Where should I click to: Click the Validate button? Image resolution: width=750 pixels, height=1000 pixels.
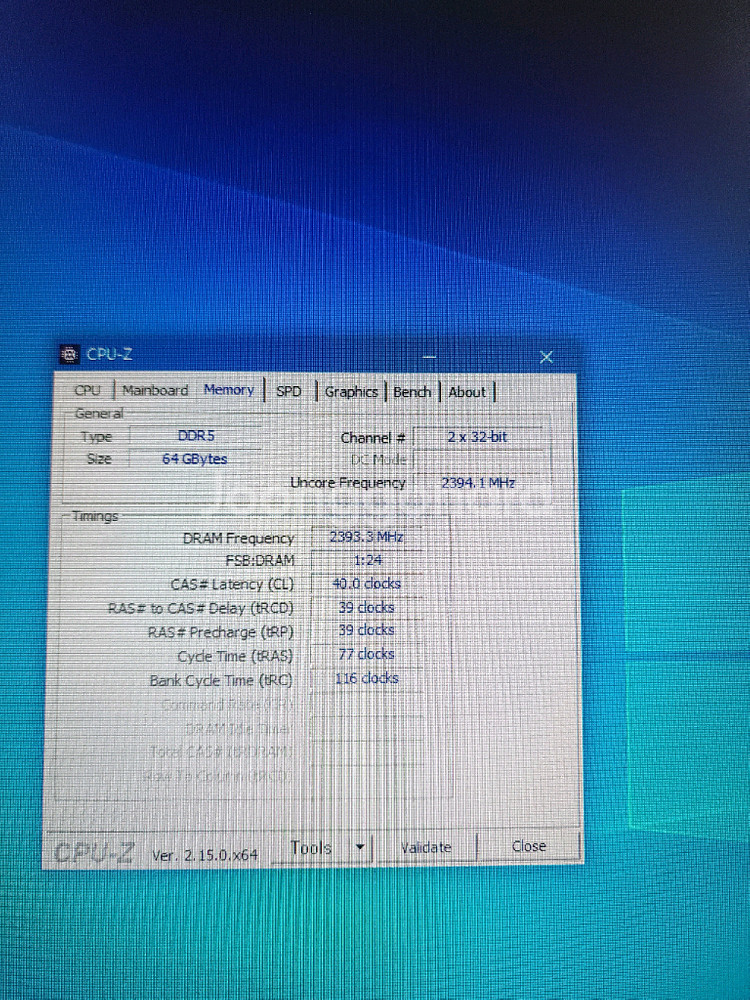pos(426,848)
